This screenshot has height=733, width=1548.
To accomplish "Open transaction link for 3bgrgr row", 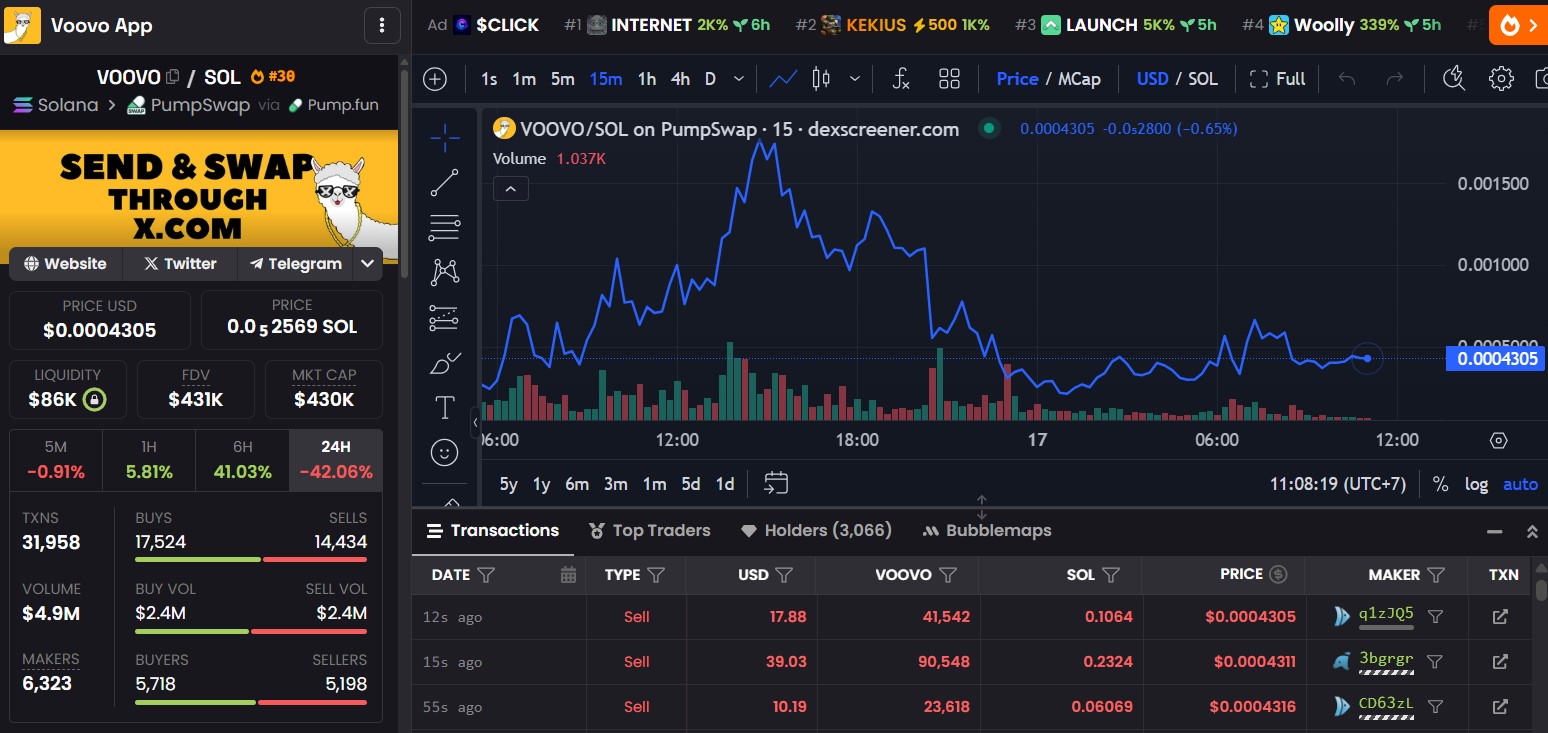I will click(1499, 662).
